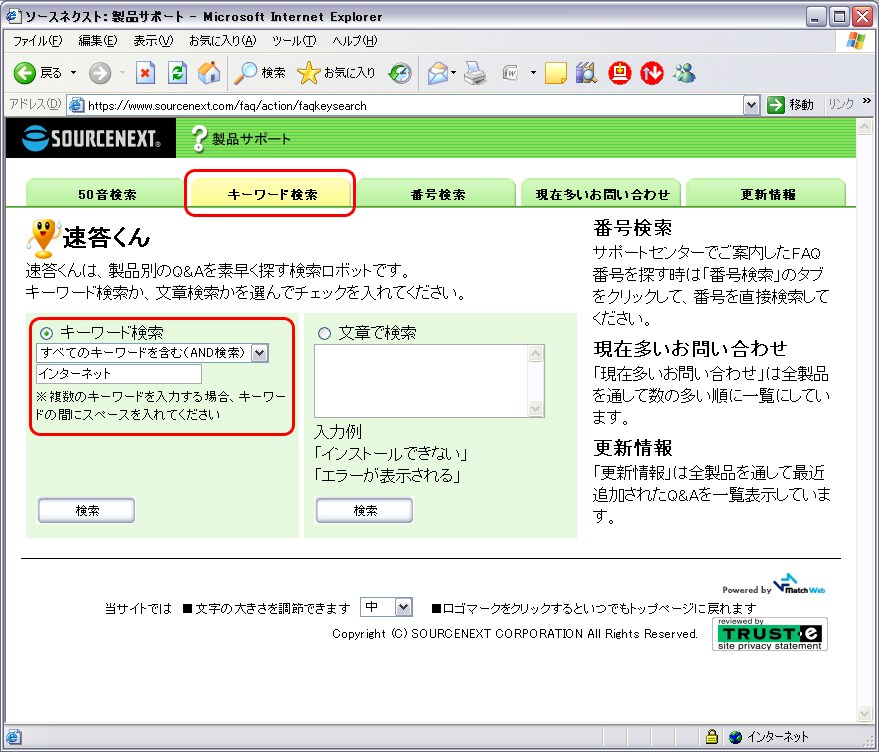The width and height of the screenshot is (879, 752).
Task: Refresh the page with green arrows icon
Action: coord(178,73)
